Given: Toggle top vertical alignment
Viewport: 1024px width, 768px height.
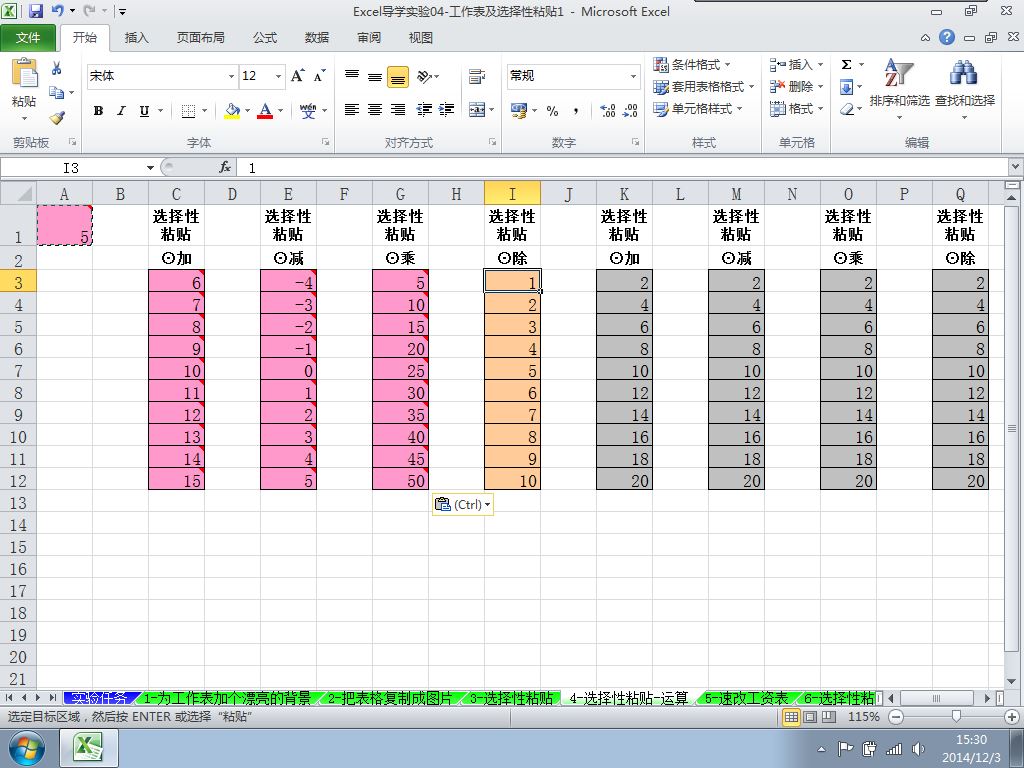Looking at the screenshot, I should click(x=351, y=76).
